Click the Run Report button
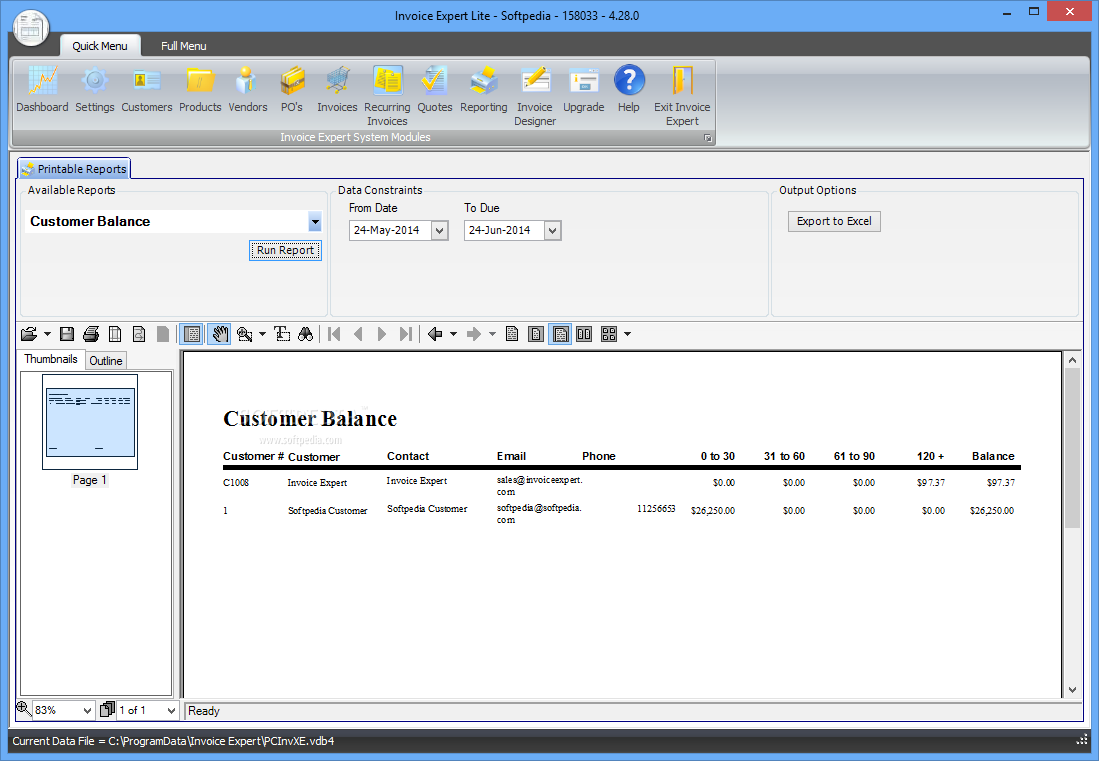Image resolution: width=1099 pixels, height=761 pixels. point(285,250)
